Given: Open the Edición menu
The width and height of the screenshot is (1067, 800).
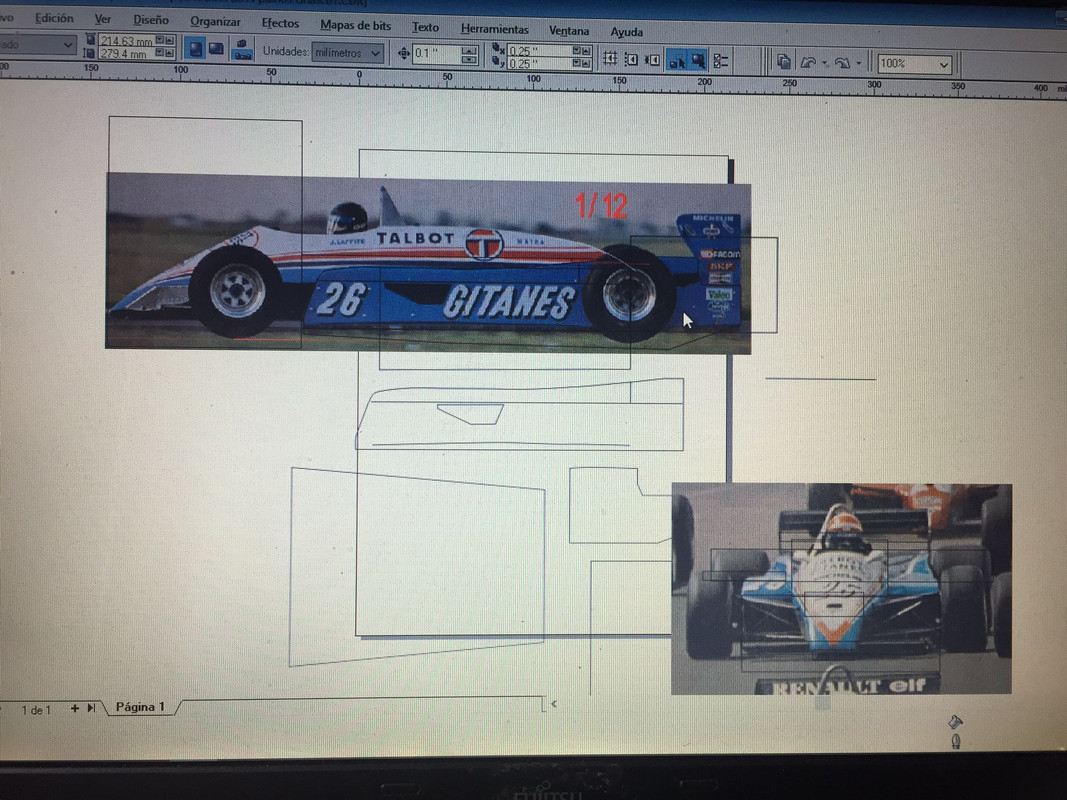Looking at the screenshot, I should point(54,18).
